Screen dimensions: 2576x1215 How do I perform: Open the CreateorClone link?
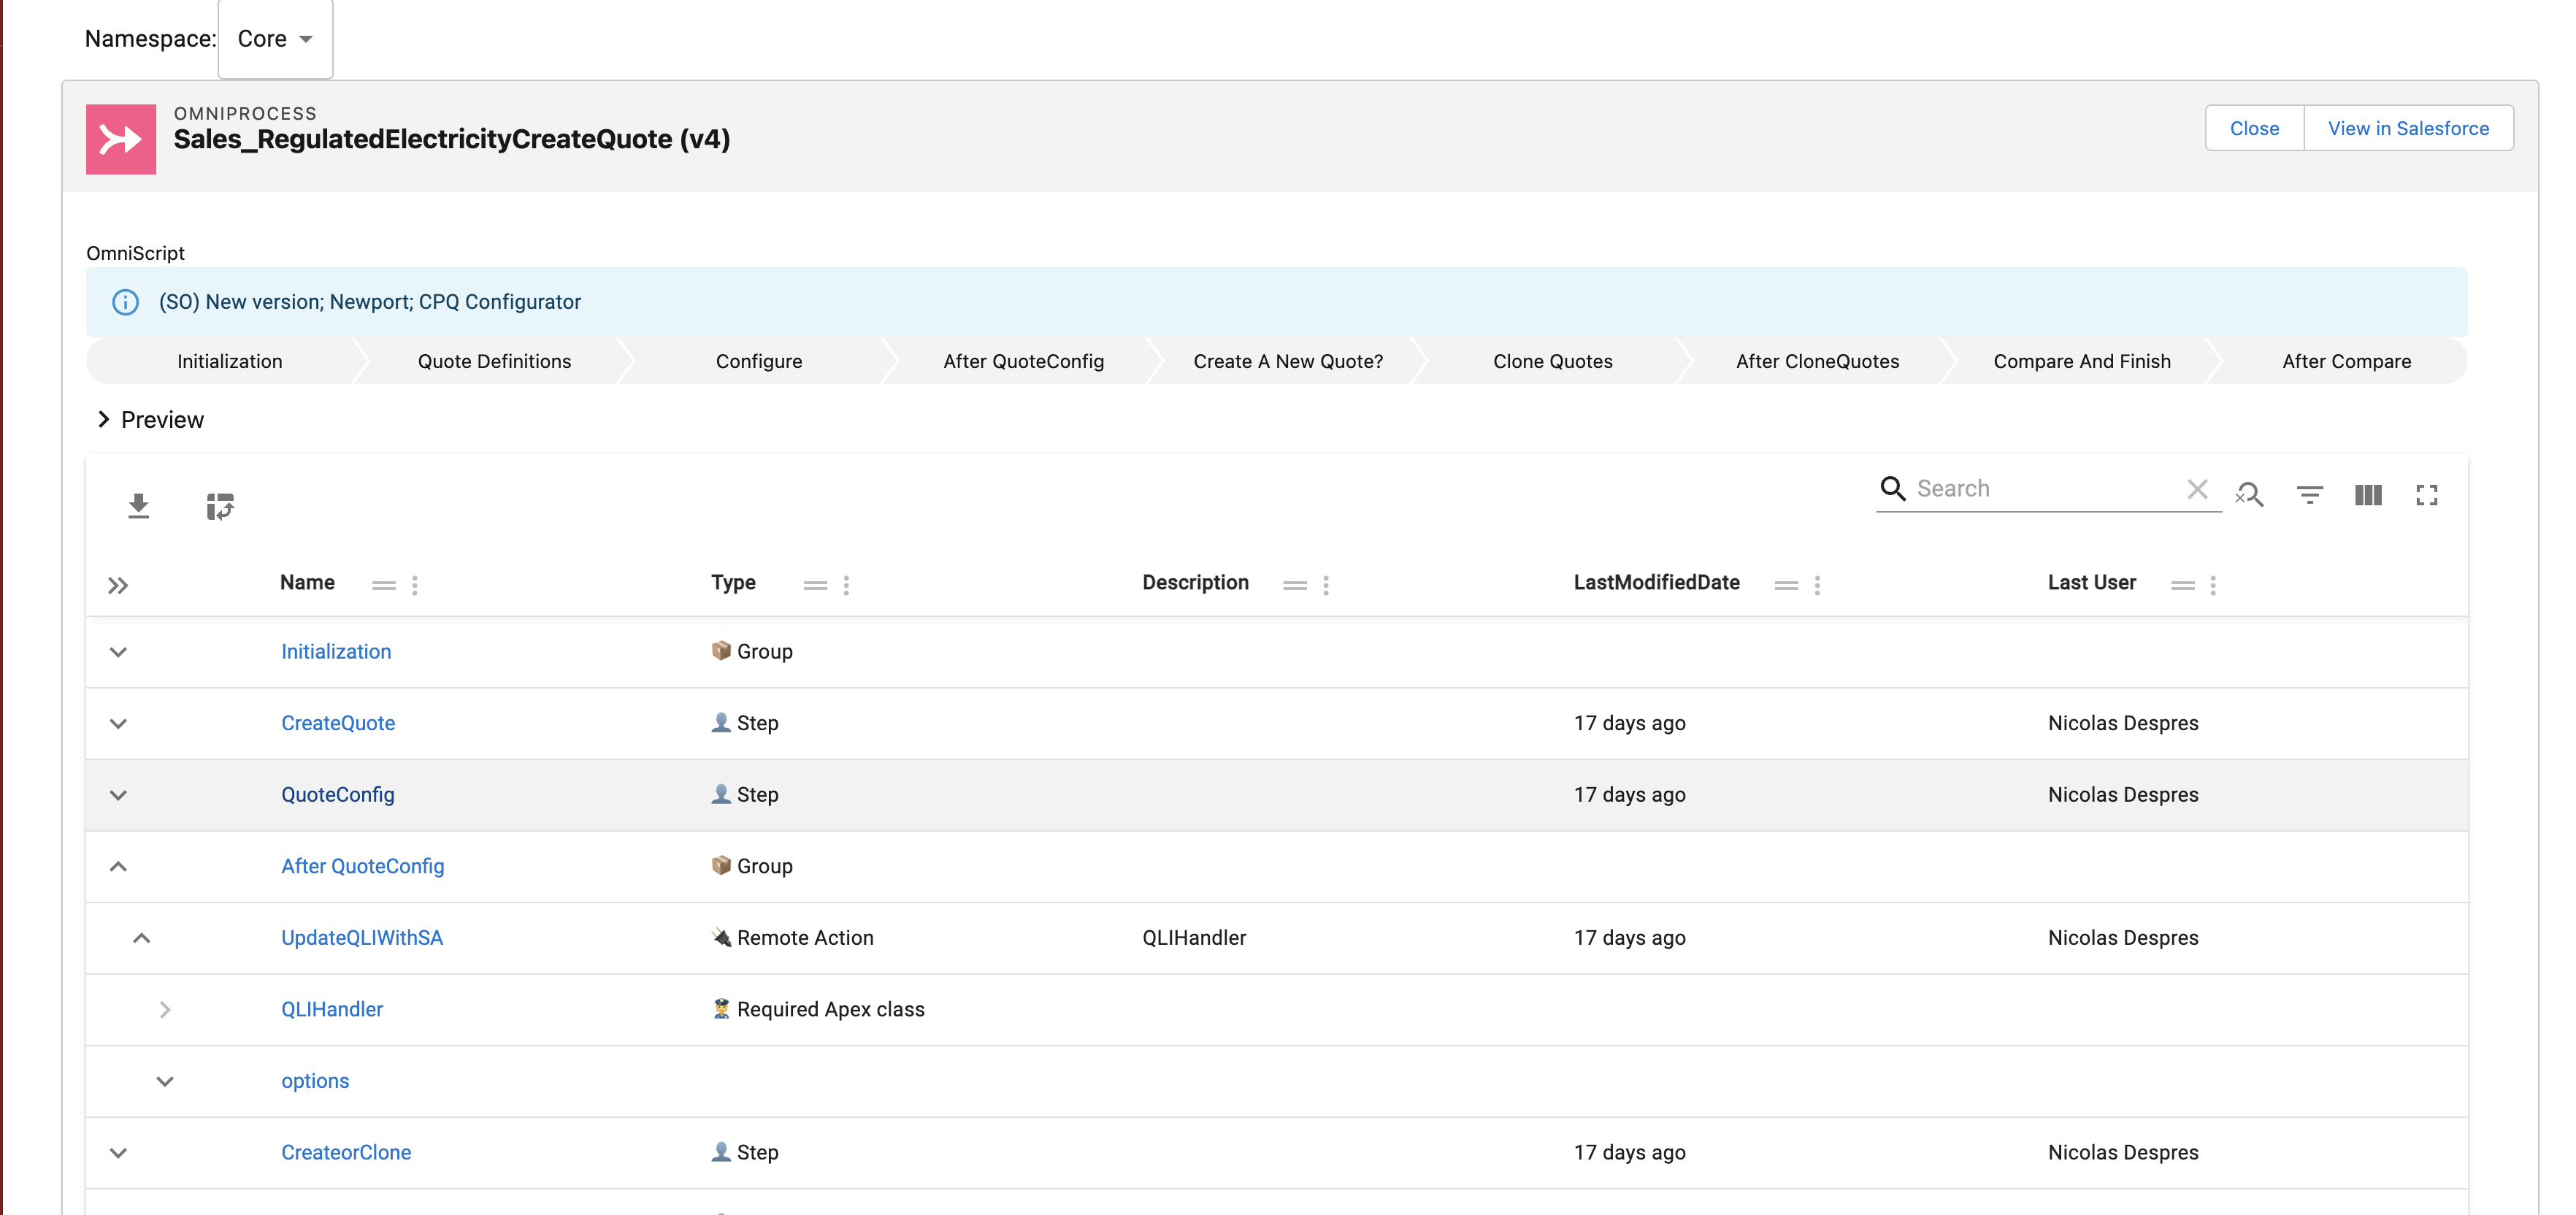click(346, 1152)
